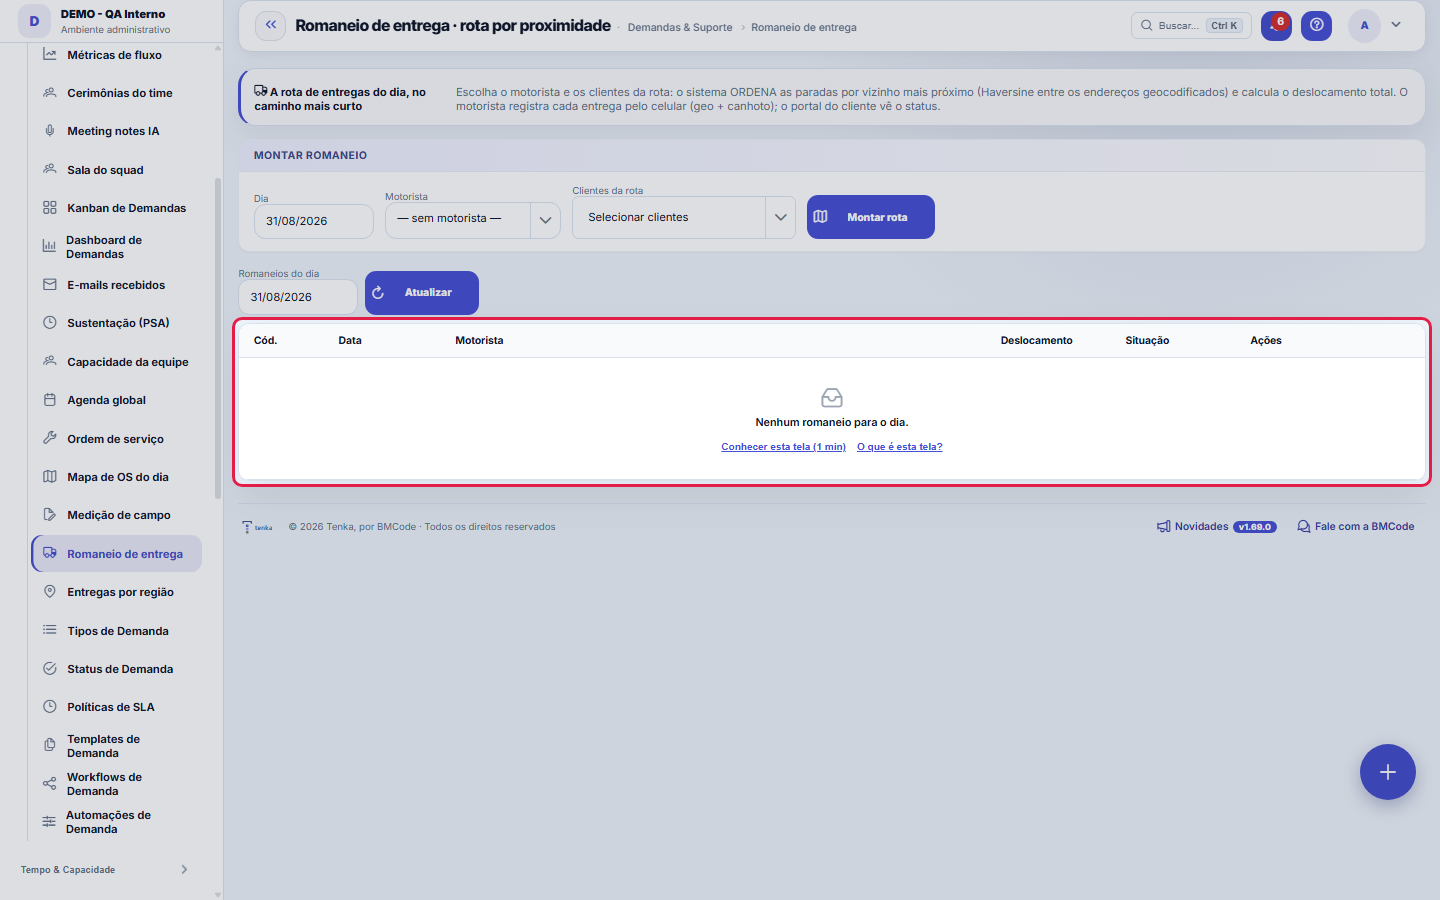Open Novidades v1.69.0 link
Viewport: 1440px width, 900px height.
[x=1216, y=527]
